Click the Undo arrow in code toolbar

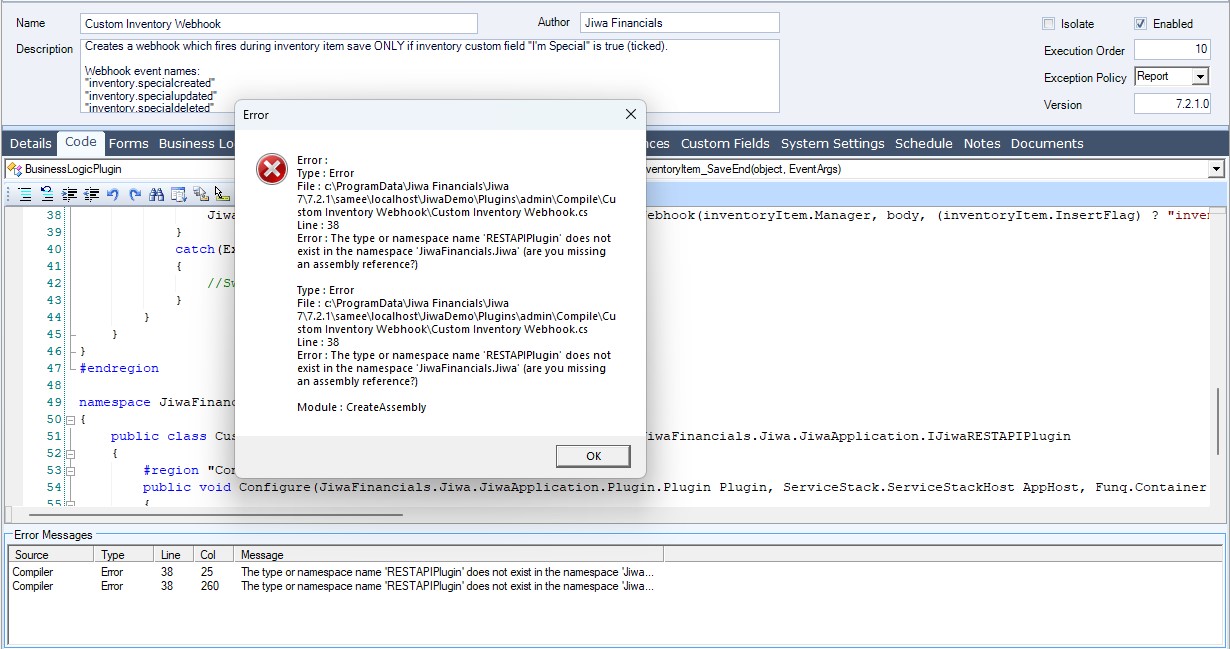(x=112, y=194)
